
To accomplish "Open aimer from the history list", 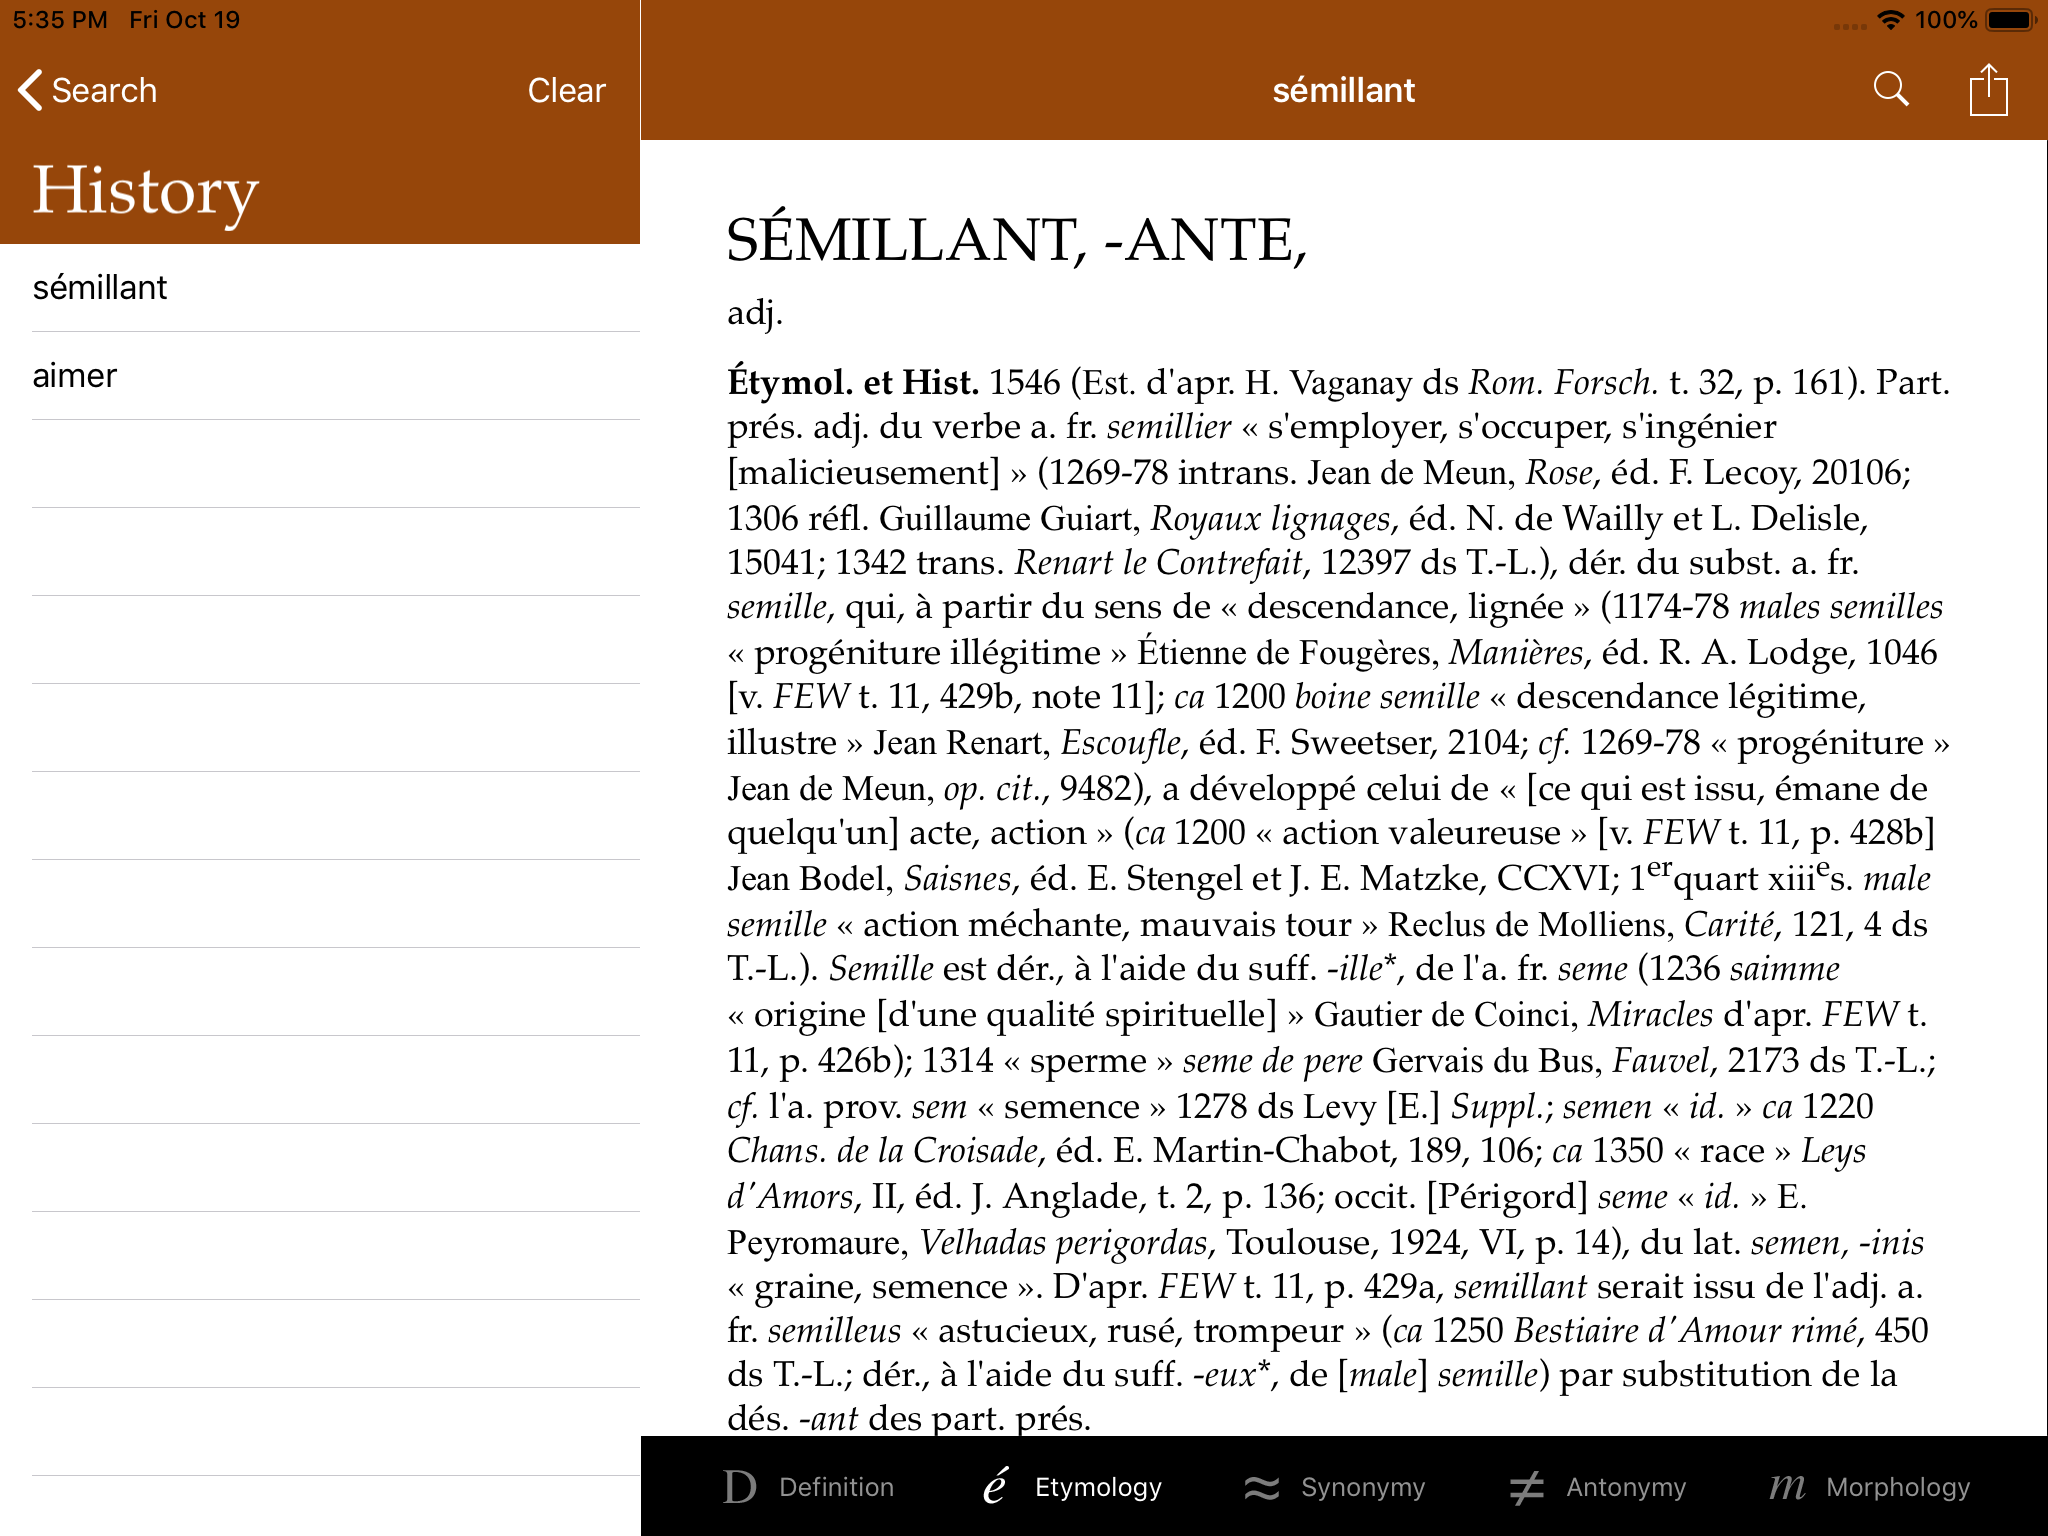I will click(75, 376).
